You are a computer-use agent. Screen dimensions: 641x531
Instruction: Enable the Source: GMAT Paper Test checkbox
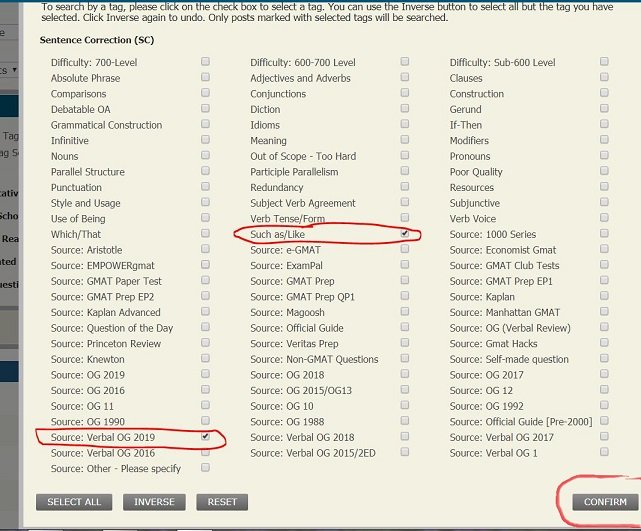[x=205, y=280]
